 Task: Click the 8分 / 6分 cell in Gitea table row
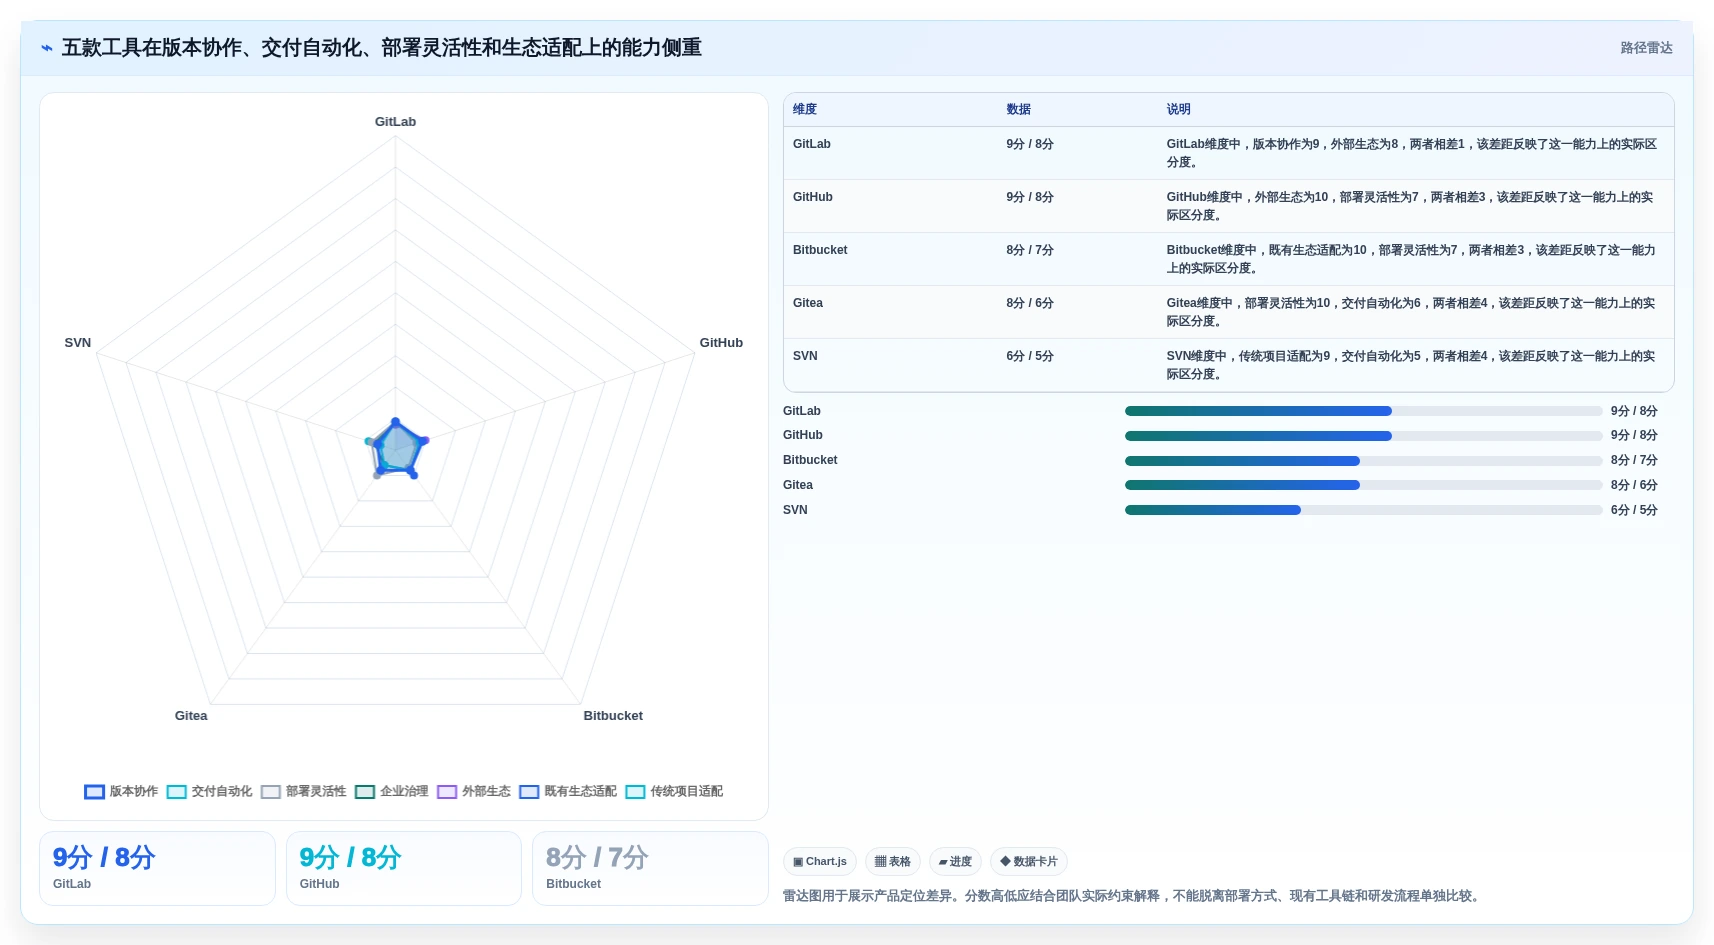coord(1030,303)
